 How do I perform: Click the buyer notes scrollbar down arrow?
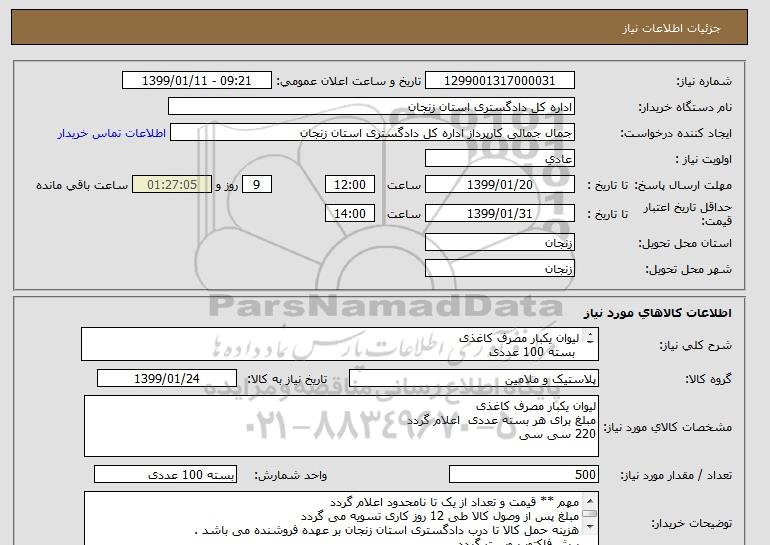[590, 527]
